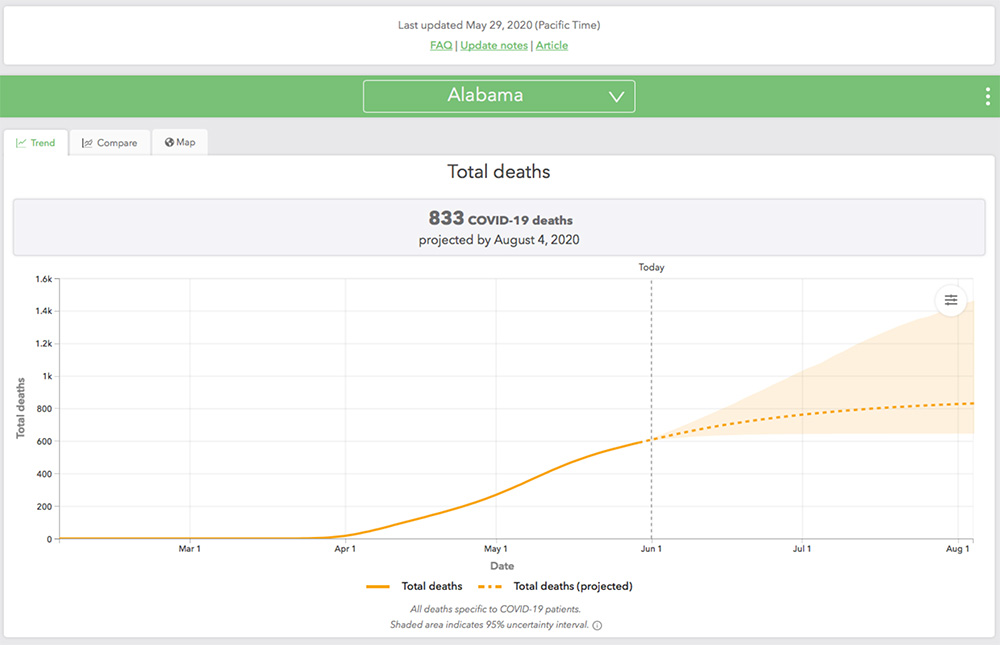Viewport: 1000px width, 645px height.
Task: Click the info icon beside uncertainty interval
Action: (x=597, y=626)
